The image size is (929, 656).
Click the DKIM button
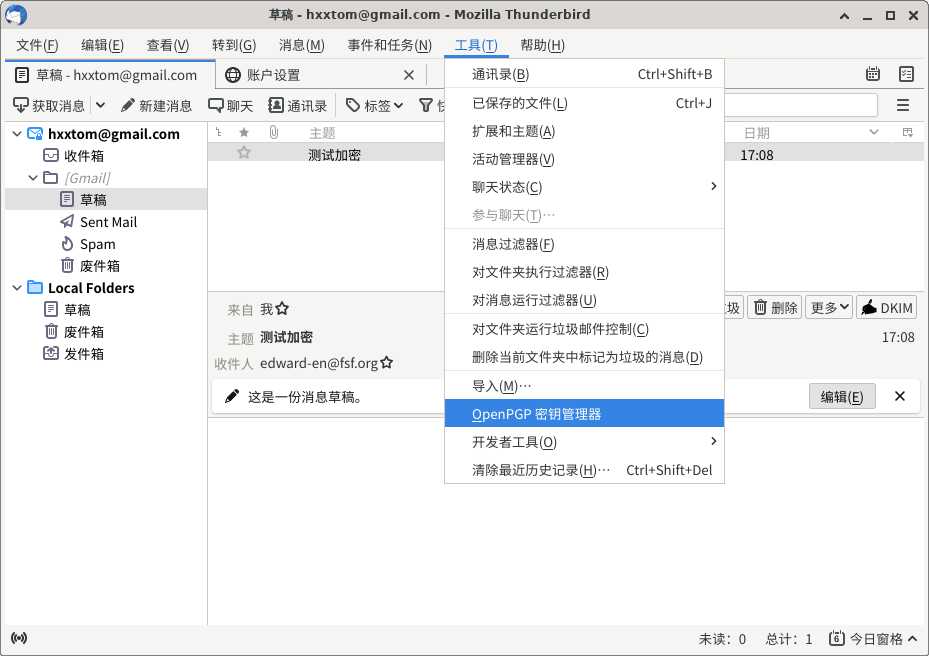[886, 308]
